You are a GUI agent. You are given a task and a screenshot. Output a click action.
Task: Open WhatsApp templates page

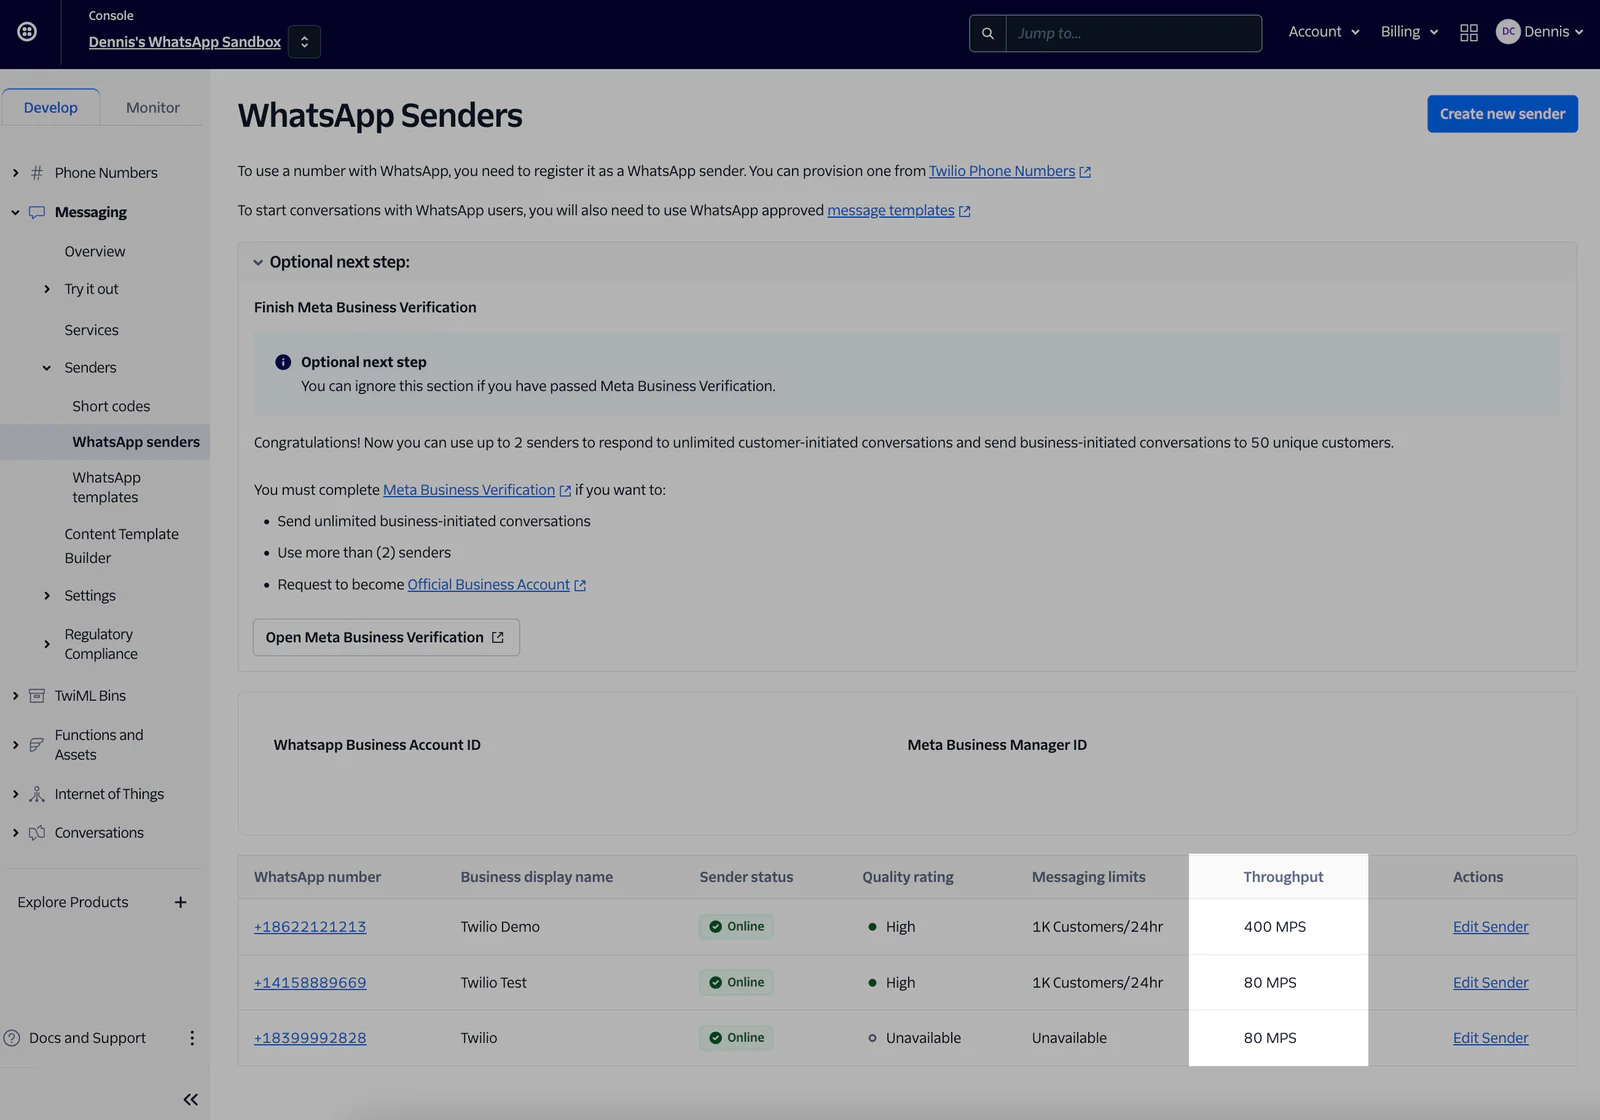coord(106,487)
